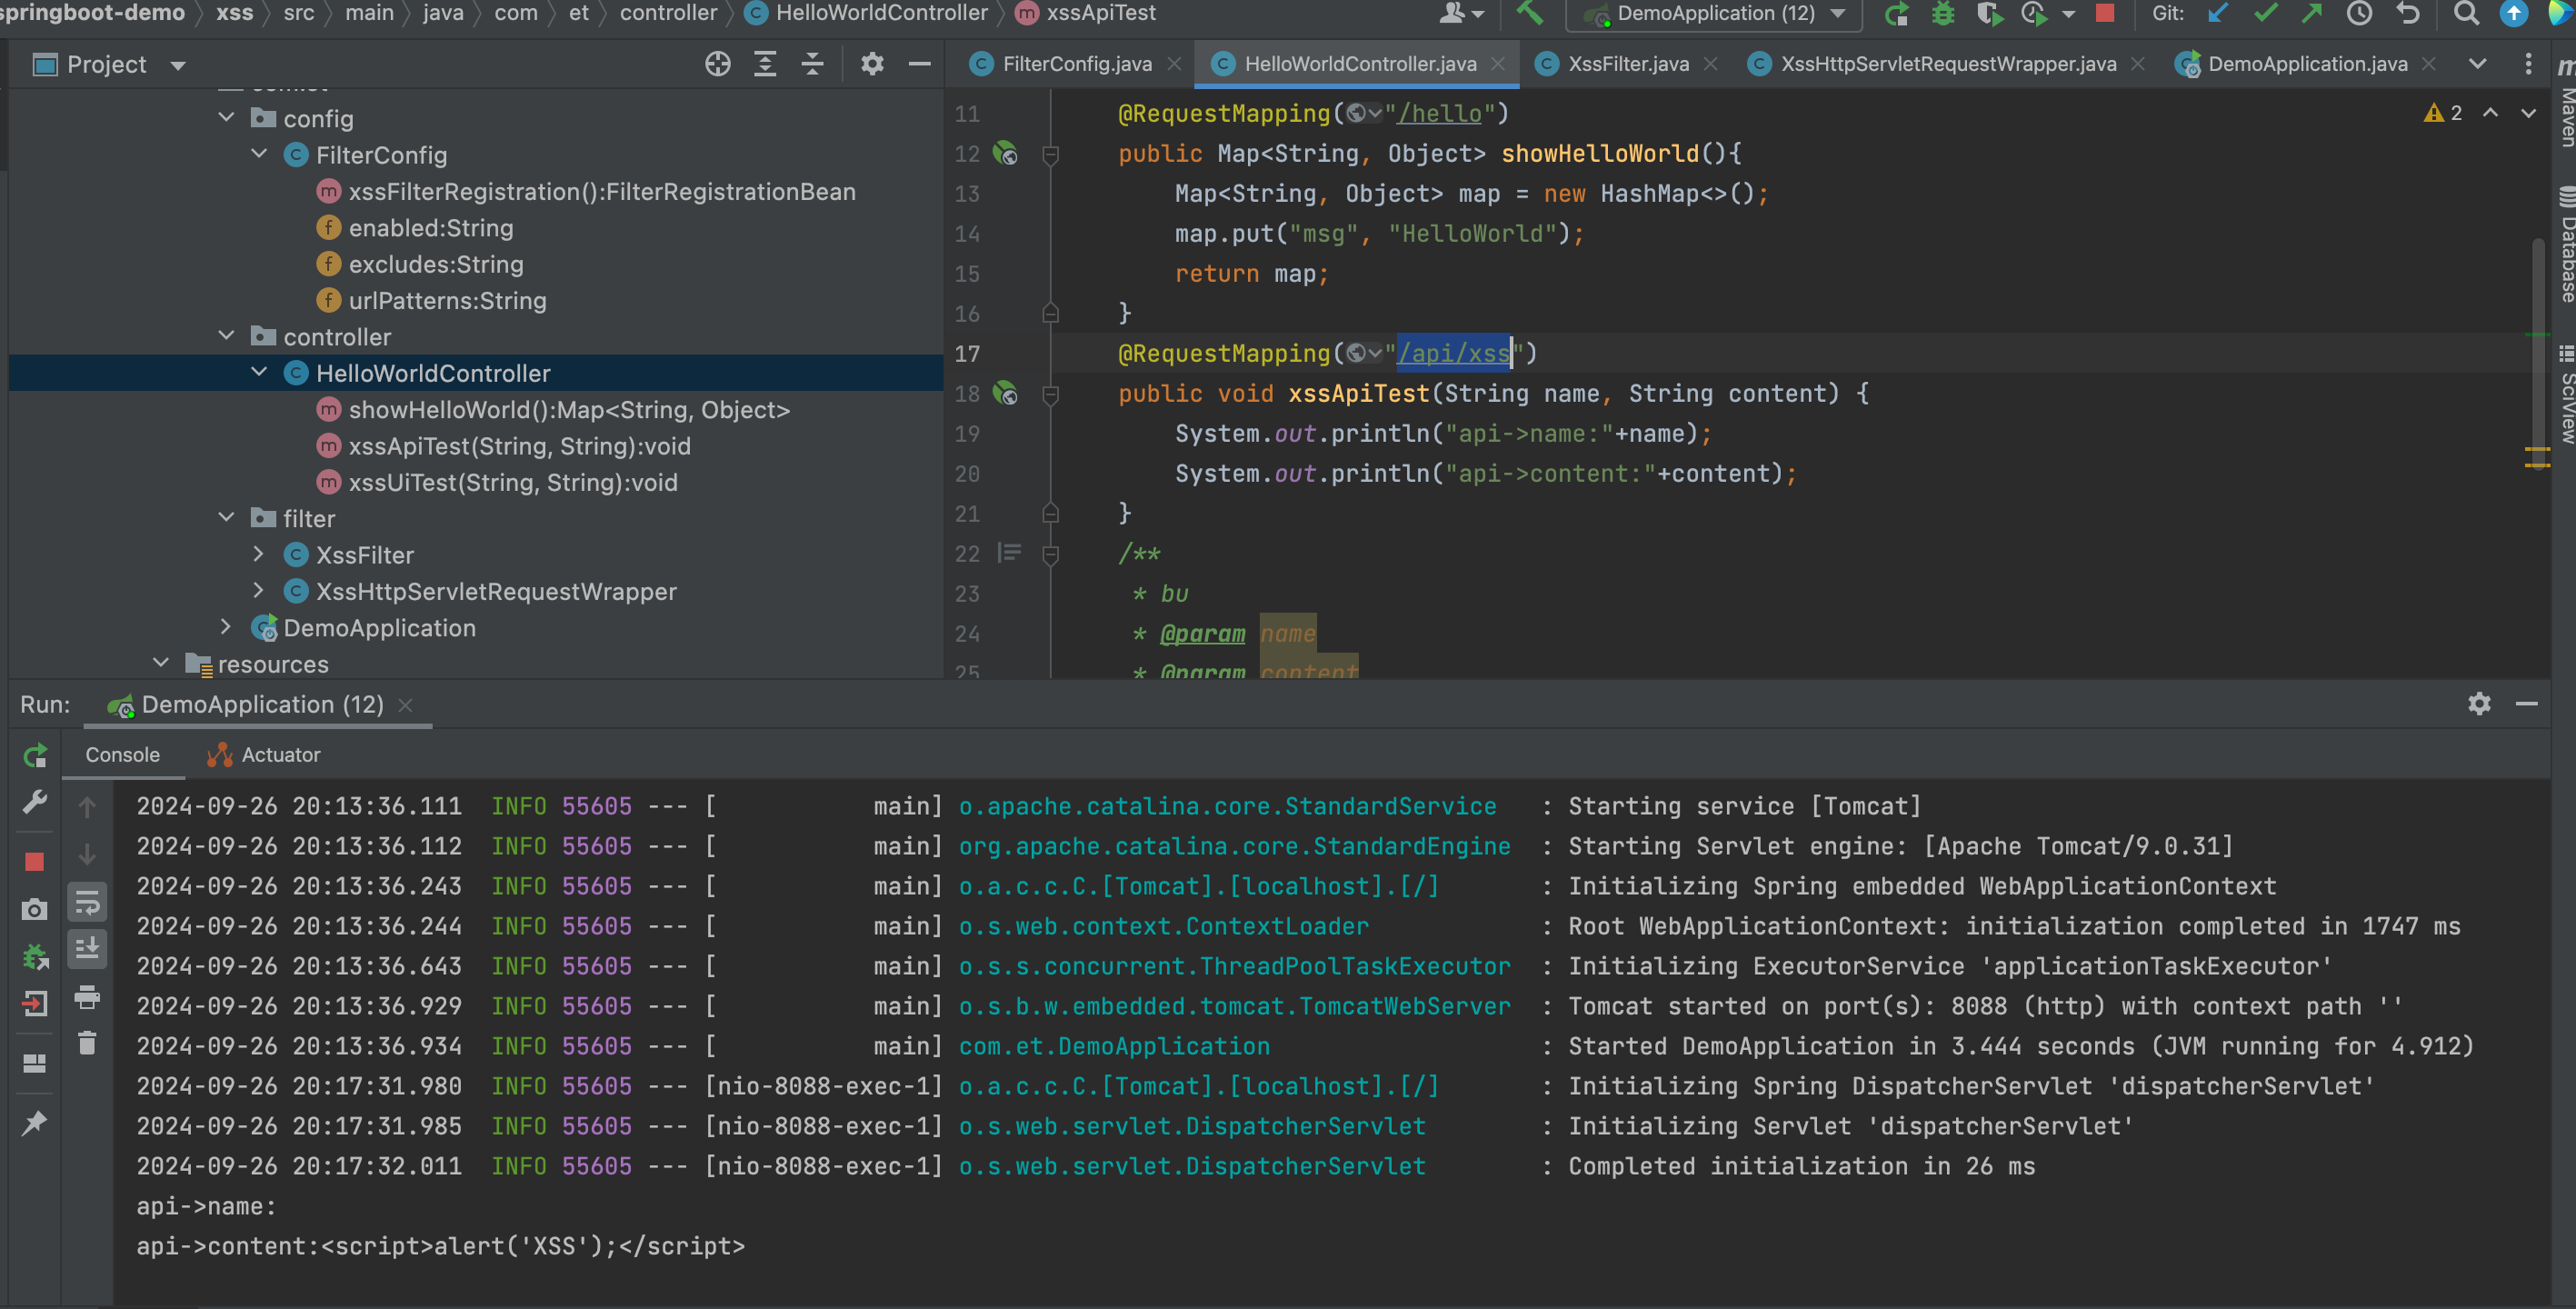Click the thread dump camera icon
The image size is (2576, 1309).
coord(34,909)
